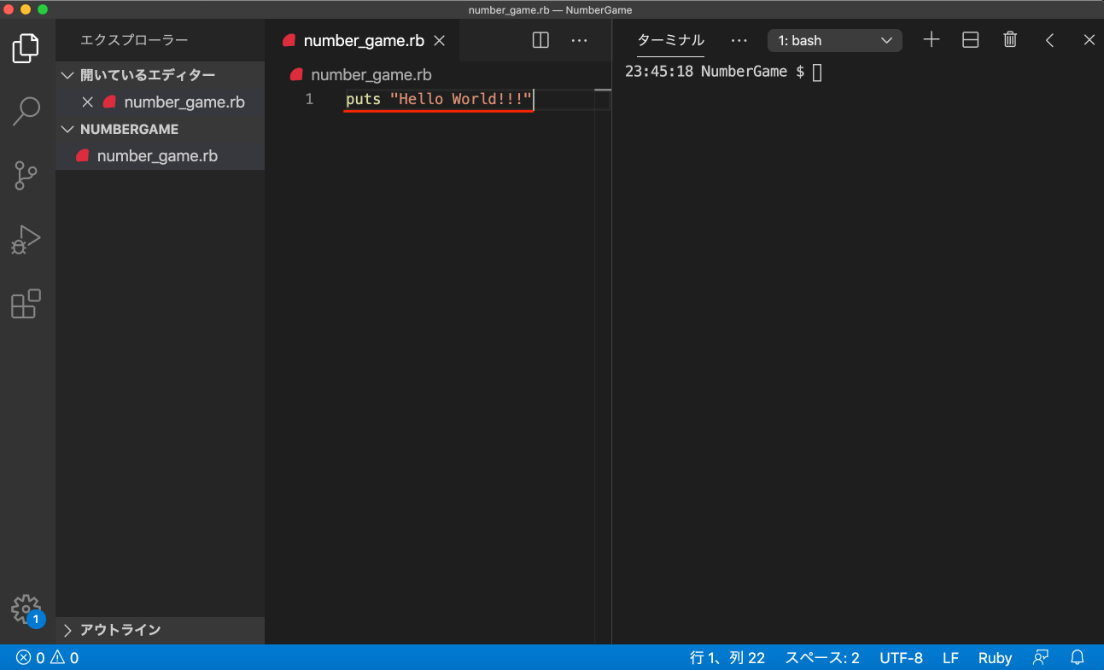Split the editor to the right
The width and height of the screenshot is (1104, 670).
tap(540, 40)
